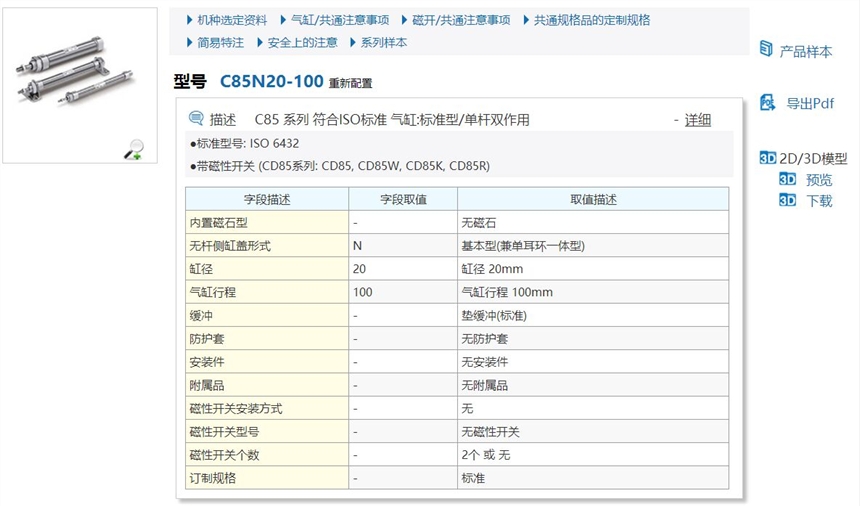Click the 2D/3D模型 heading text
Screen dimensions: 860x506
813,159
